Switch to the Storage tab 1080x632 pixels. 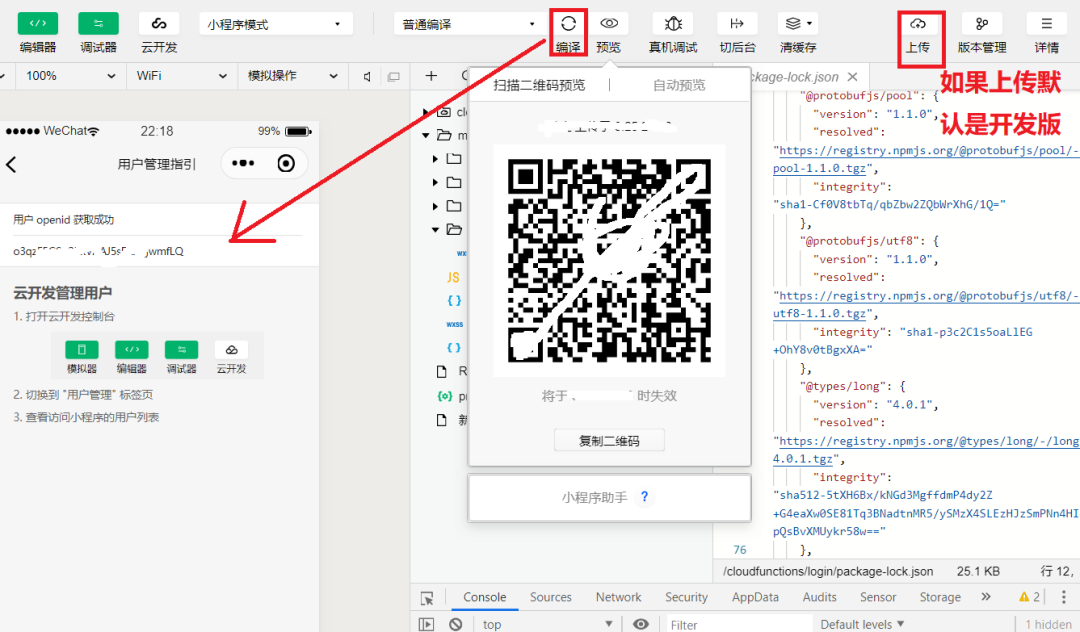pos(940,598)
